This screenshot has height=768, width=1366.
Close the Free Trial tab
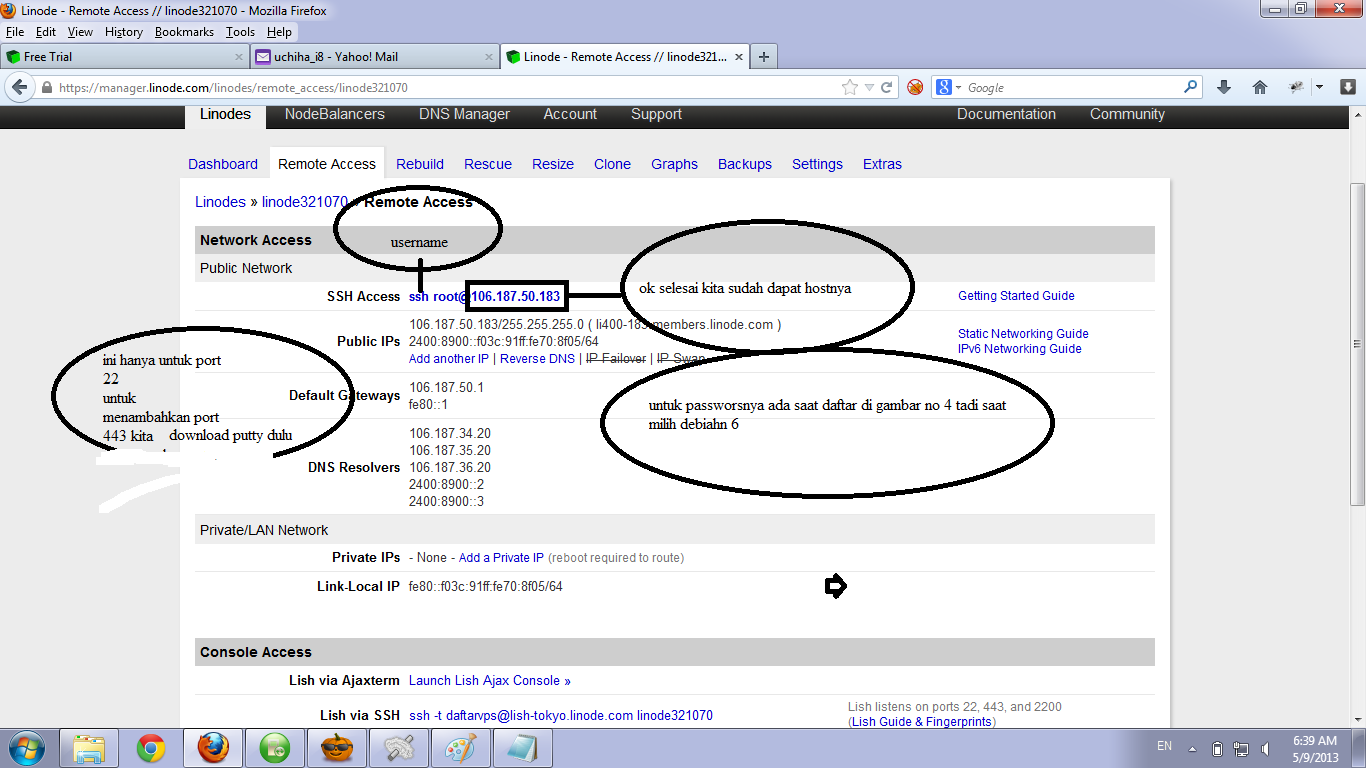click(x=238, y=57)
